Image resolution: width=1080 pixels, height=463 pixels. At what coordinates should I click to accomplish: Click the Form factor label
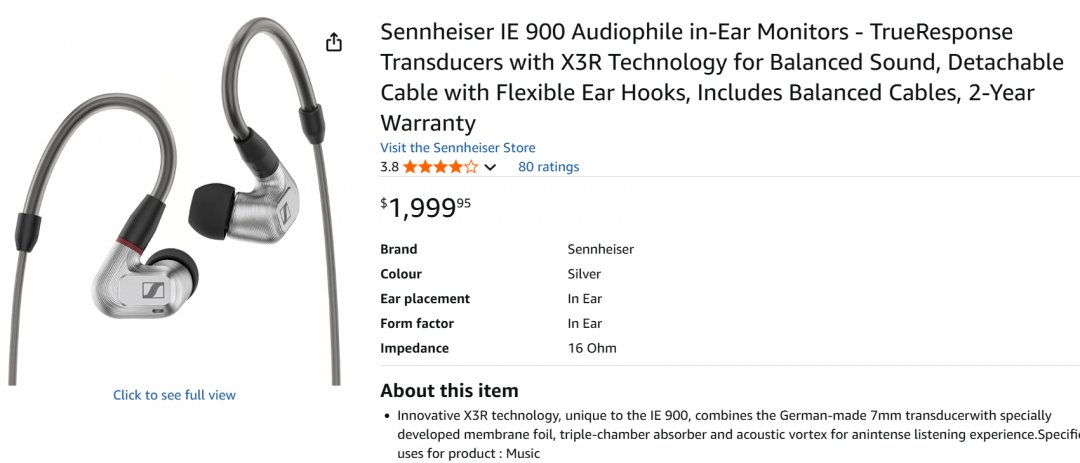[416, 324]
